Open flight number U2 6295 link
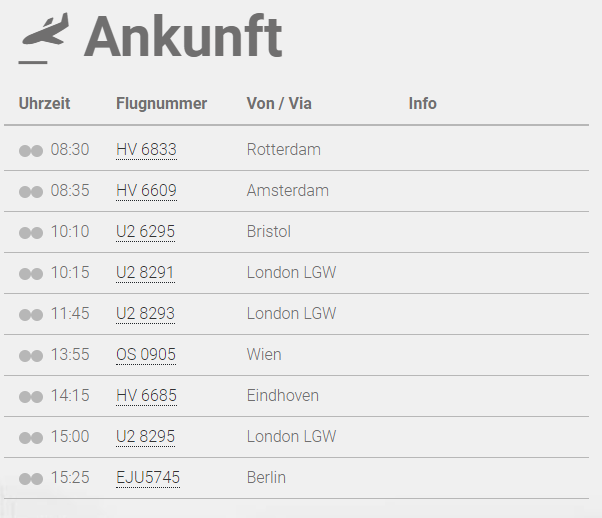Screen dimensions: 602x518 (146, 232)
